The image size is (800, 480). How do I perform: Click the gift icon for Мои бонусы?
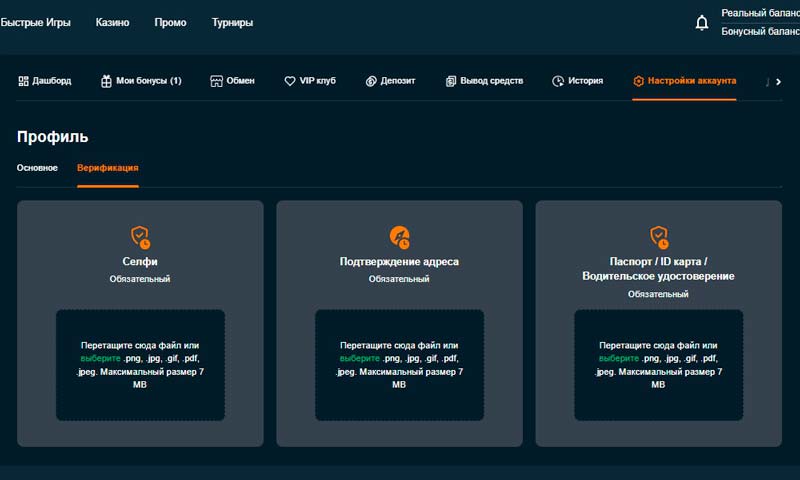coord(106,81)
